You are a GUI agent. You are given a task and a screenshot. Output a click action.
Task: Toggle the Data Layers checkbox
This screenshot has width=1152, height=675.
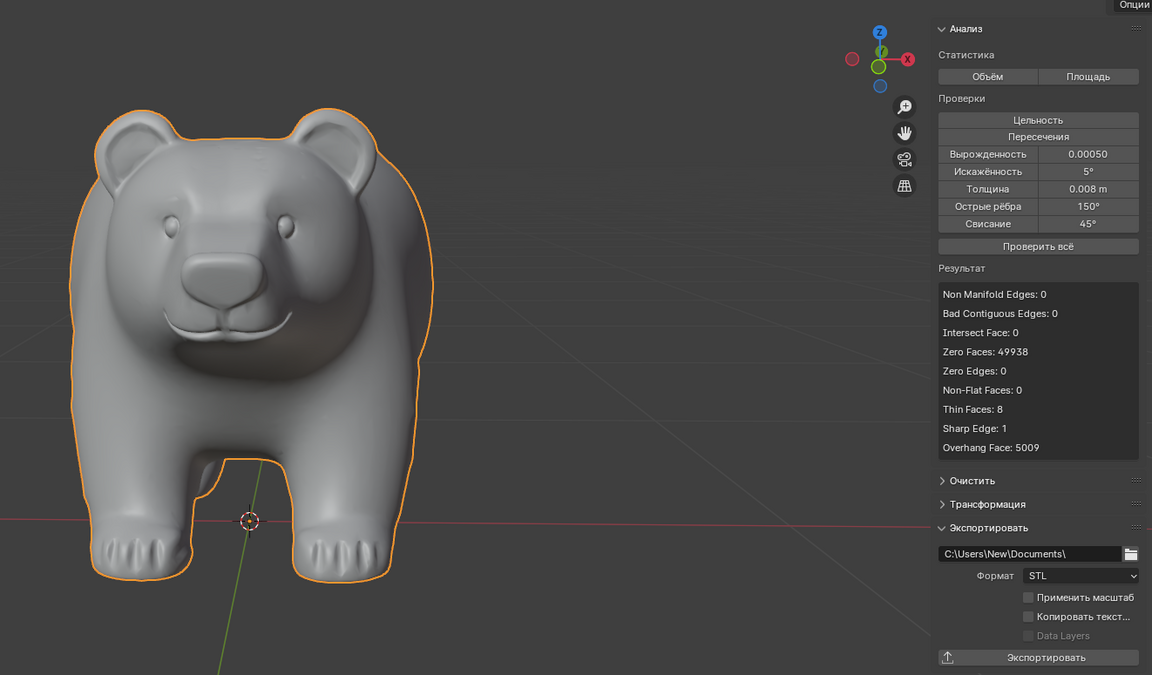point(1028,636)
